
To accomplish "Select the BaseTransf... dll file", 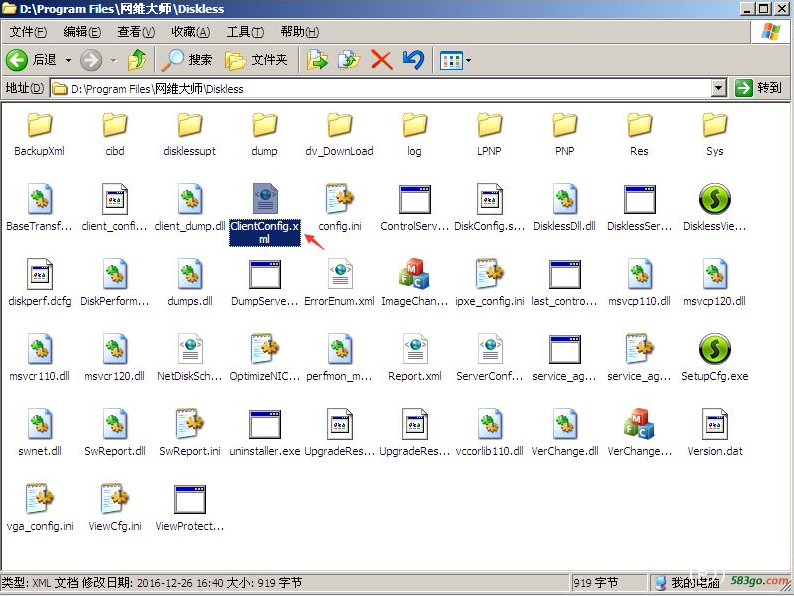I will [39, 208].
